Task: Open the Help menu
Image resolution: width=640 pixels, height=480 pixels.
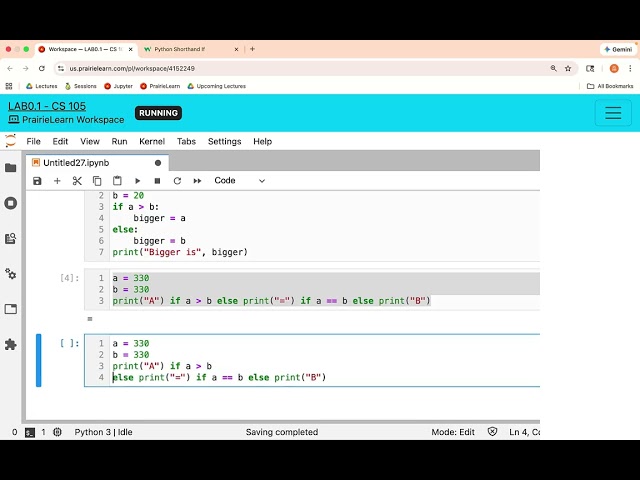Action: [262, 141]
